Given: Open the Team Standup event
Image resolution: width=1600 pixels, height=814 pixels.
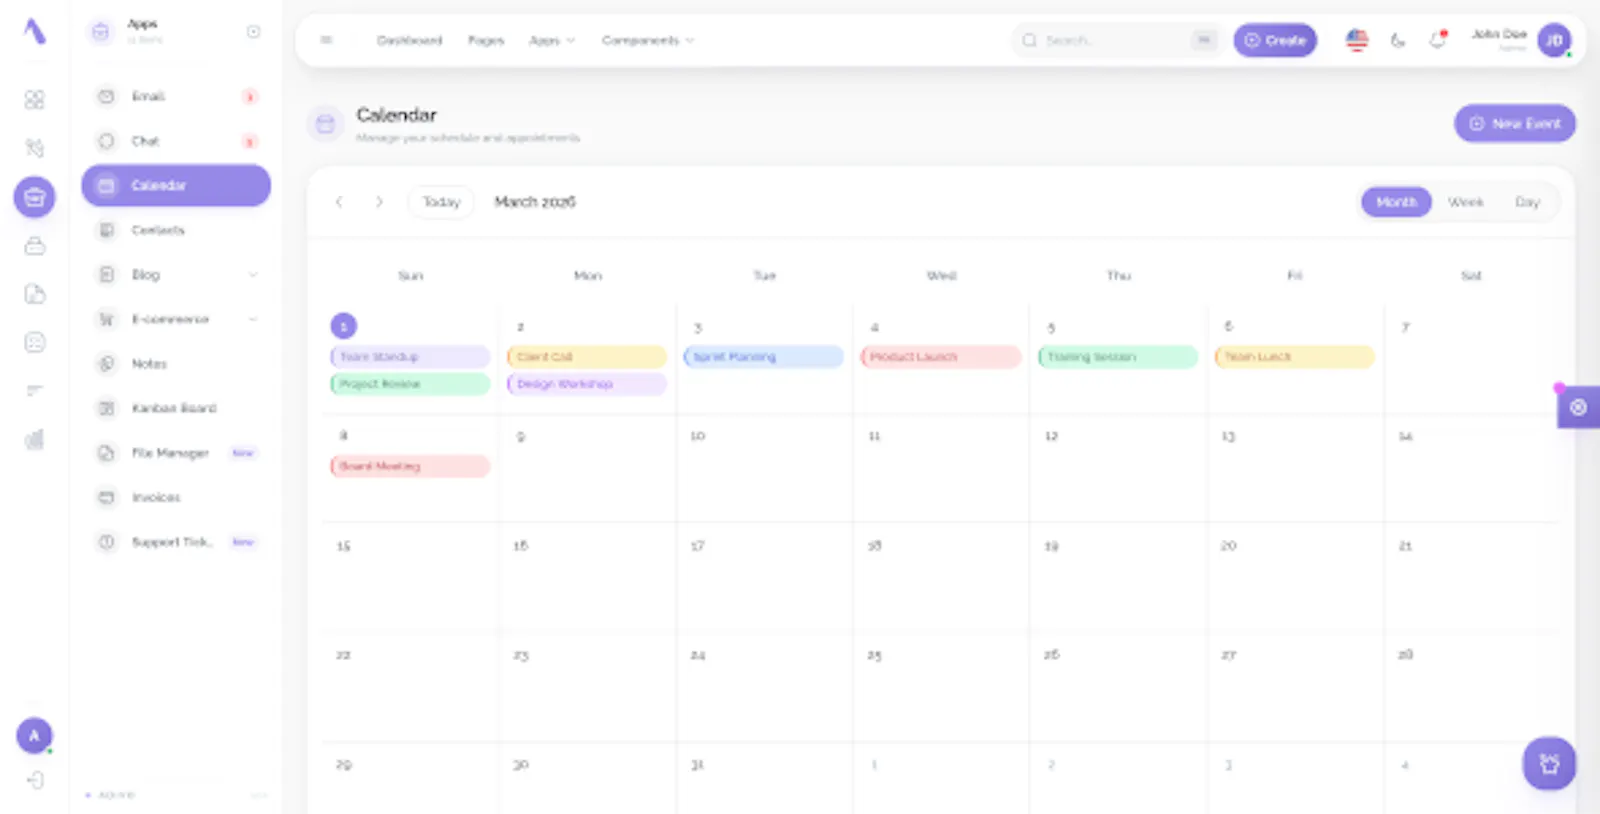Looking at the screenshot, I should (x=410, y=357).
